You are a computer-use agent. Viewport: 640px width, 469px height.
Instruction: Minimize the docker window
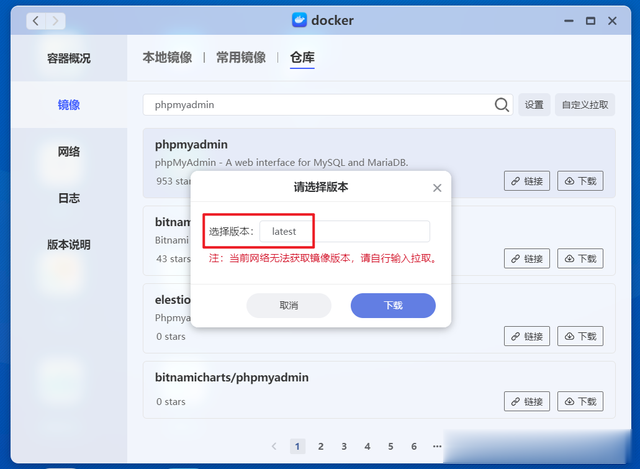pos(569,21)
